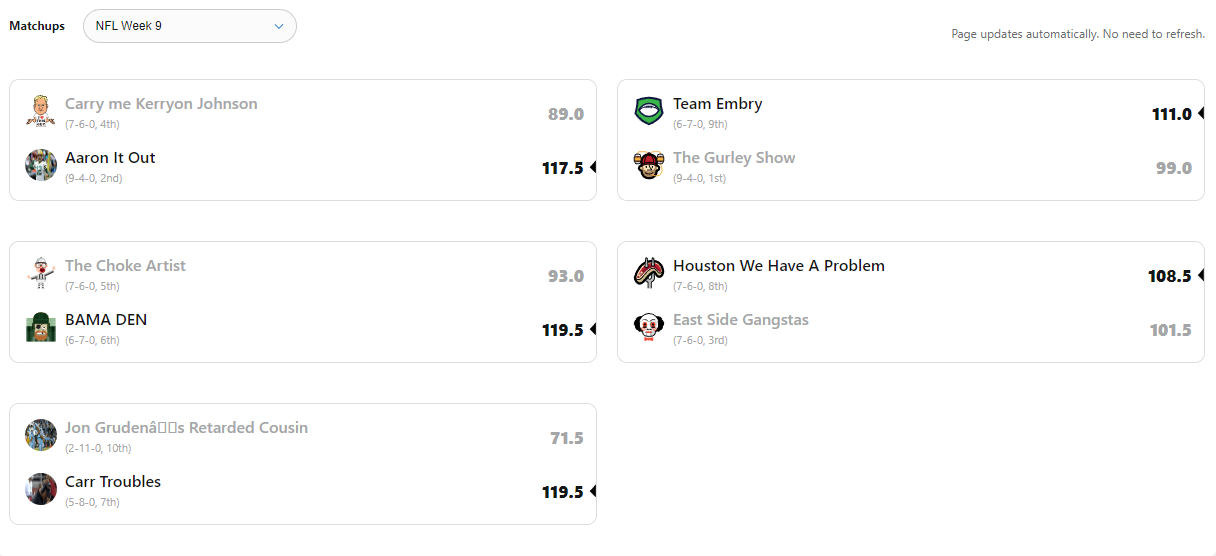Click Team Embry football helmet logo
1216x556 pixels.
[649, 111]
